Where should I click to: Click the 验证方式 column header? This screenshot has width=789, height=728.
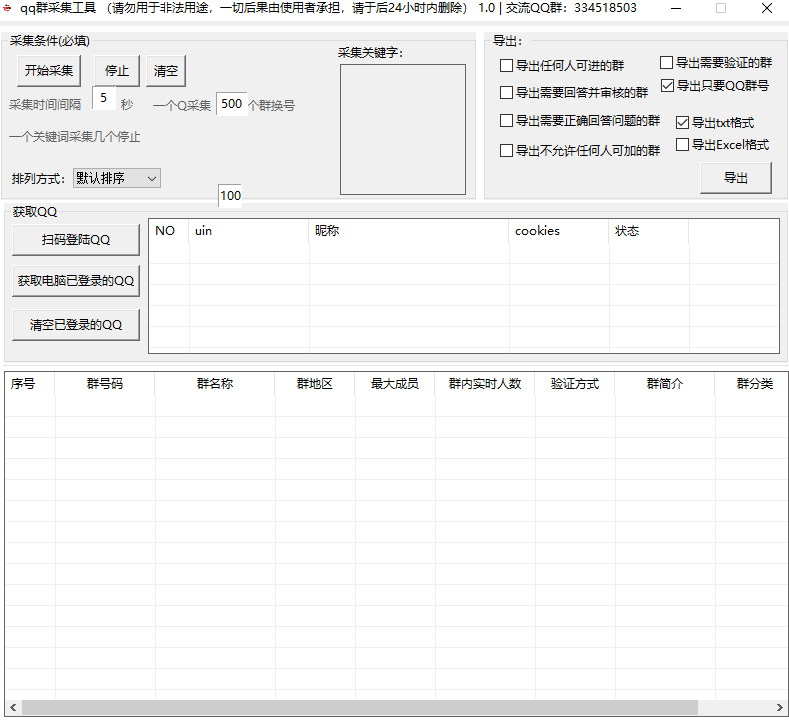pyautogui.click(x=575, y=384)
